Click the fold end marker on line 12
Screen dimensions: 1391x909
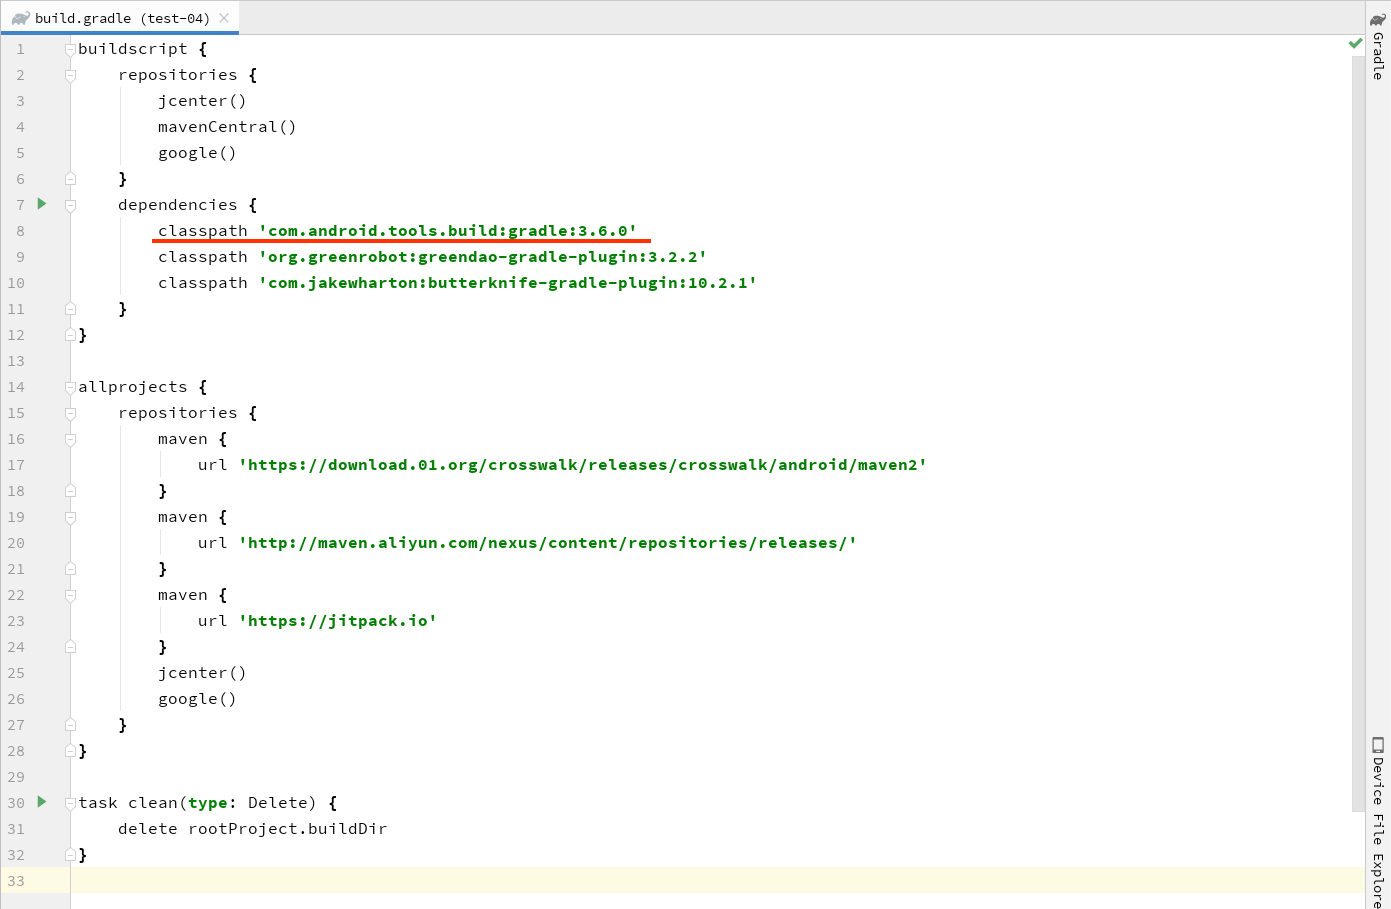[x=70, y=335]
